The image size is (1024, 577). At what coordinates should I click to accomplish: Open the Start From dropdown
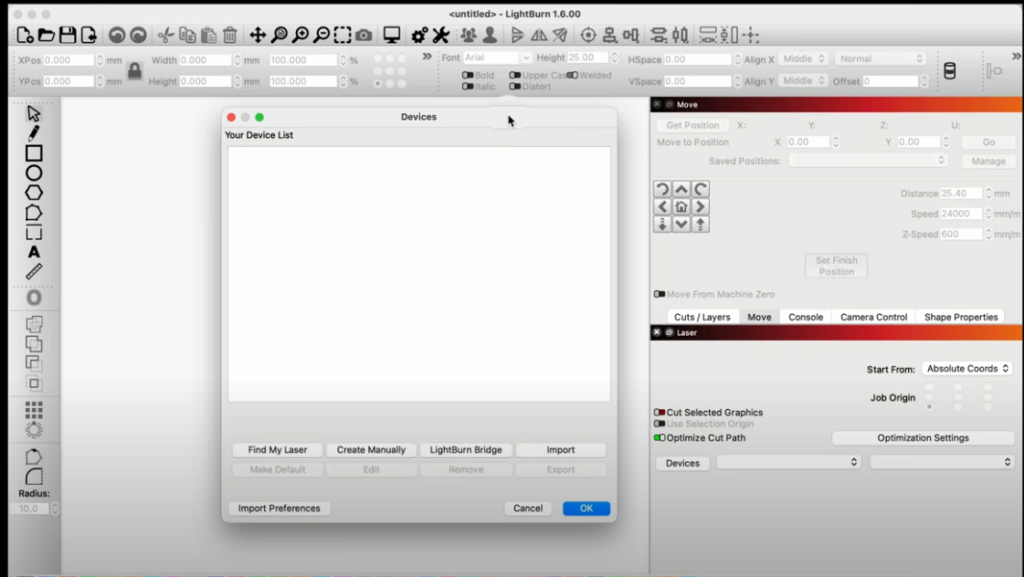(967, 369)
